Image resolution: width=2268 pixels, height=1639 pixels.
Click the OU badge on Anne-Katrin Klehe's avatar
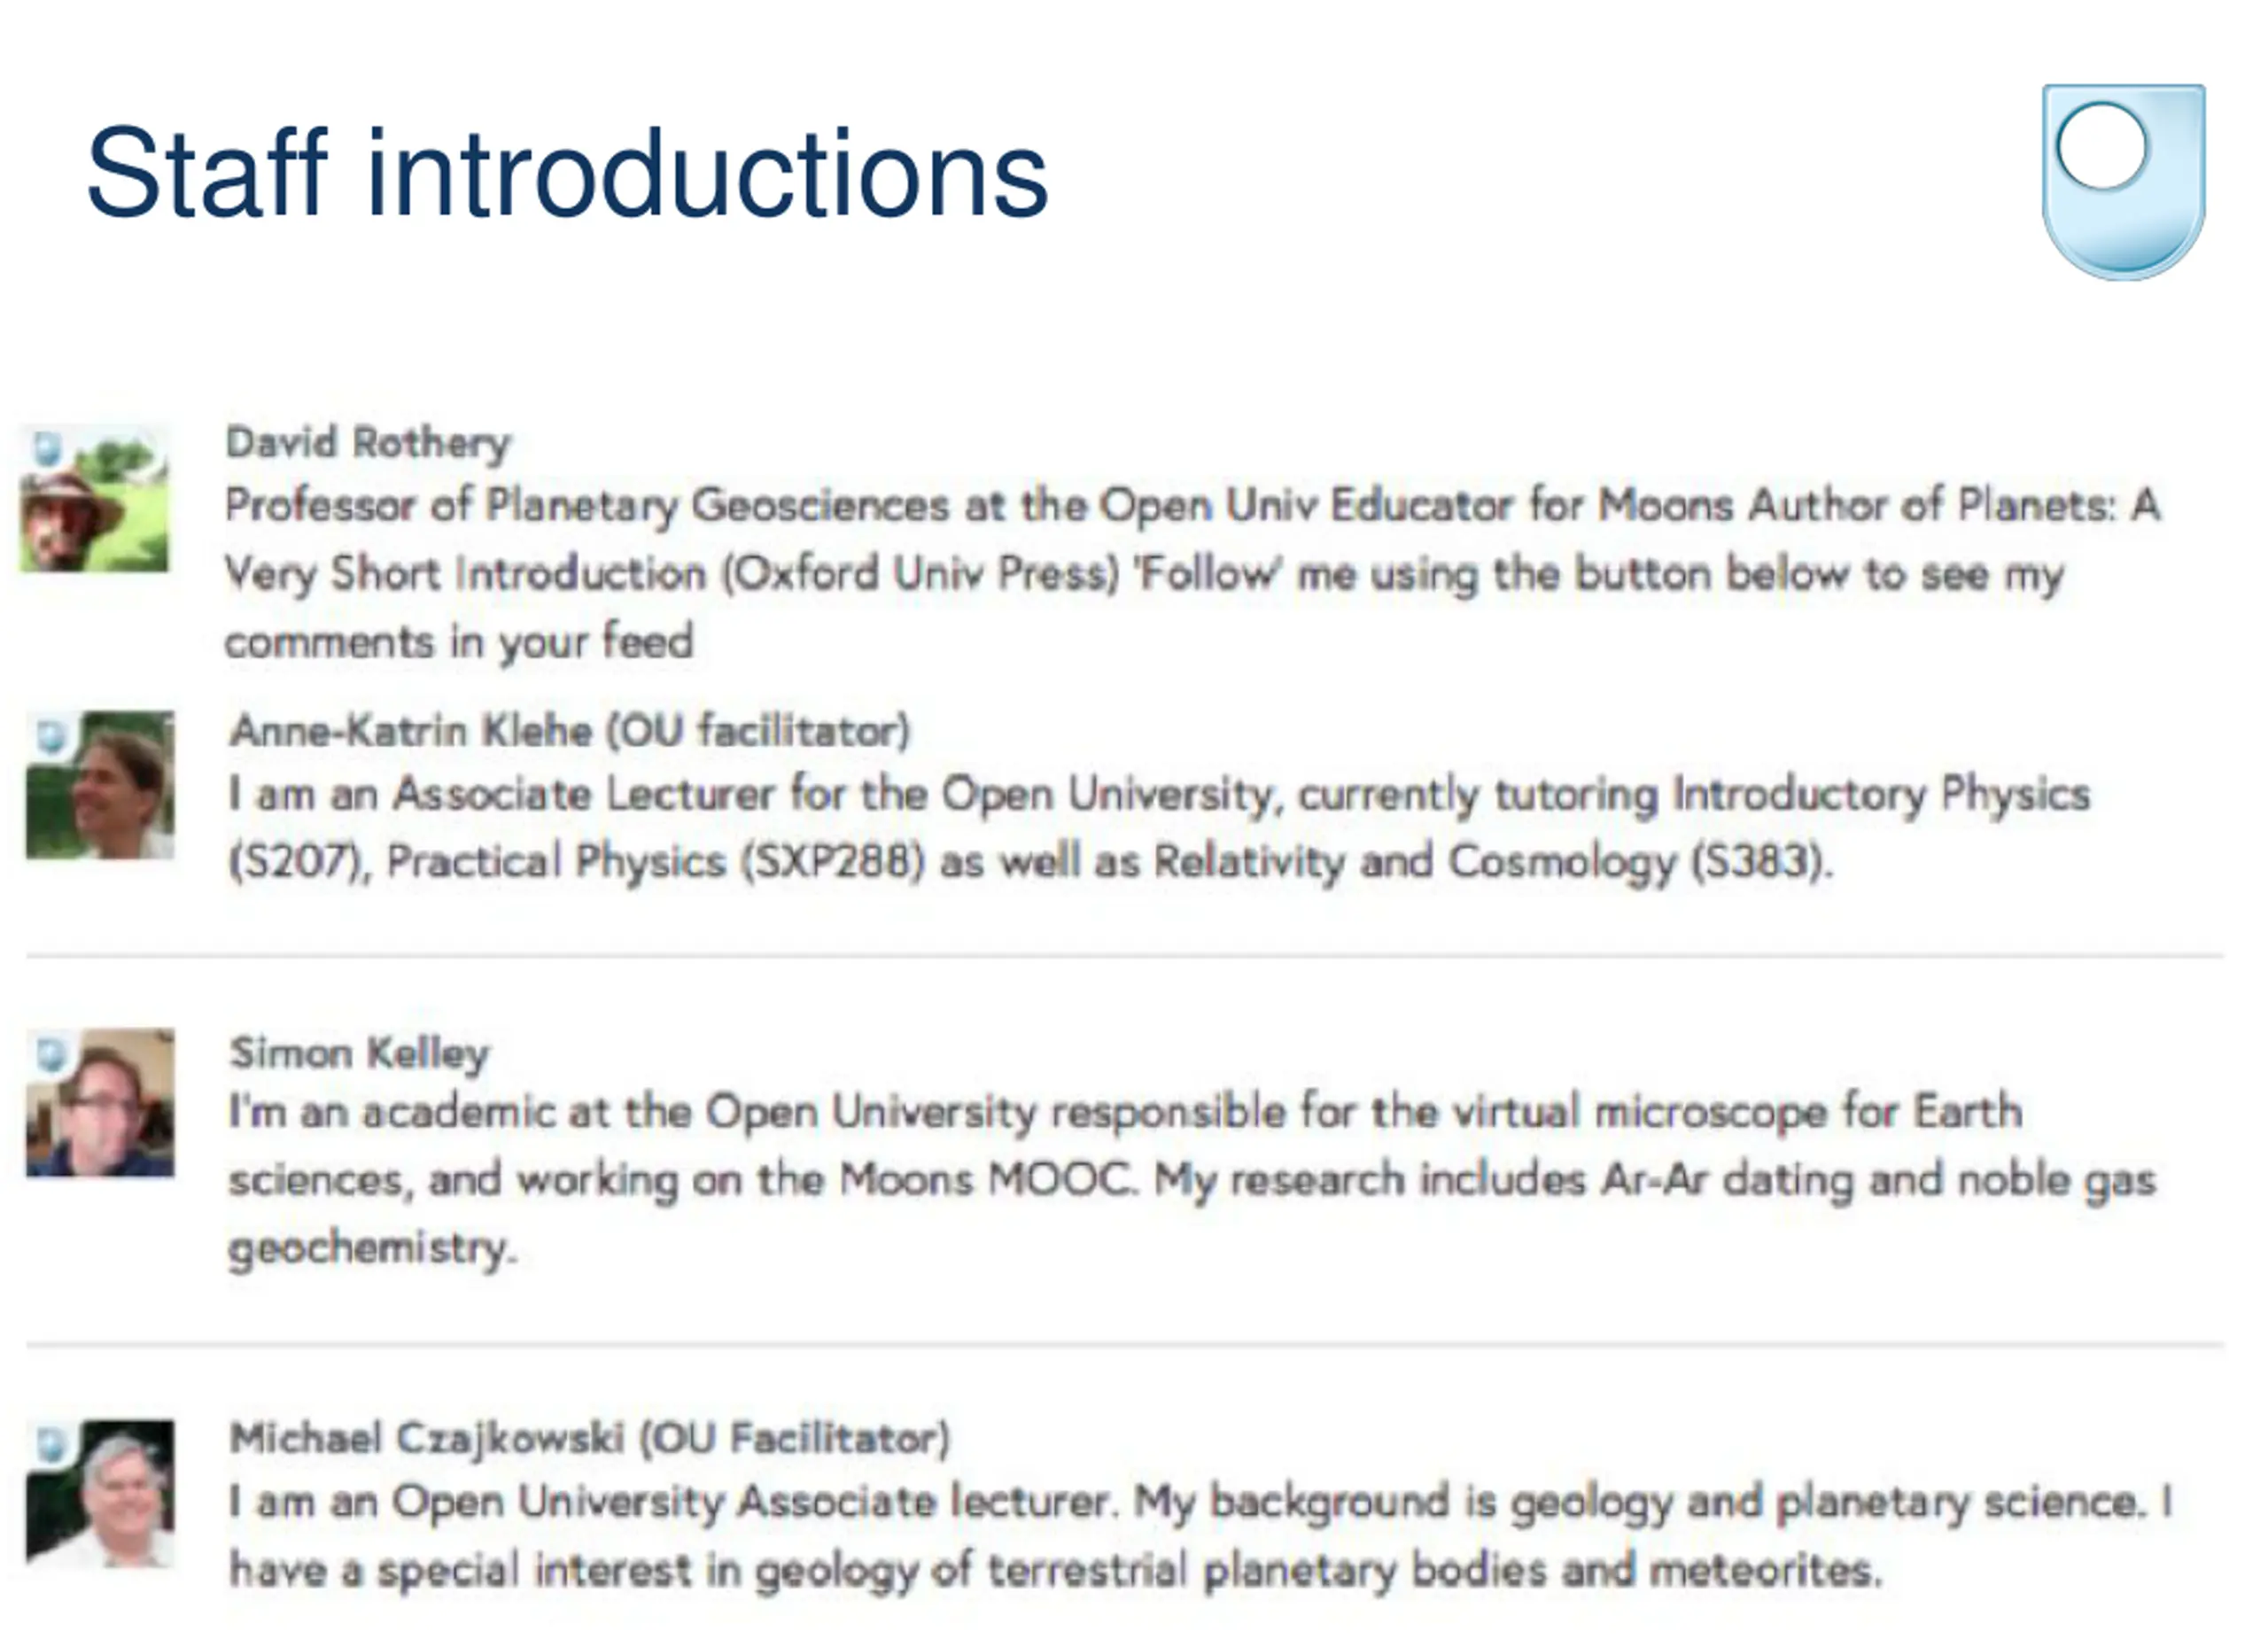(51, 736)
